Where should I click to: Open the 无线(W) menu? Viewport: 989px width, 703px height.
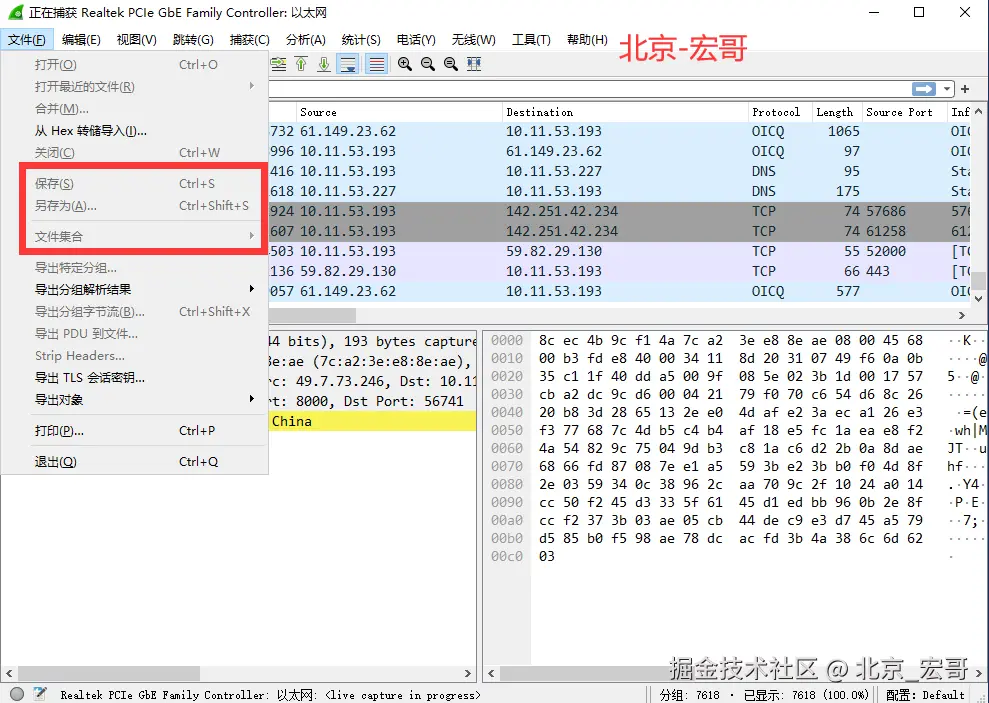point(473,40)
